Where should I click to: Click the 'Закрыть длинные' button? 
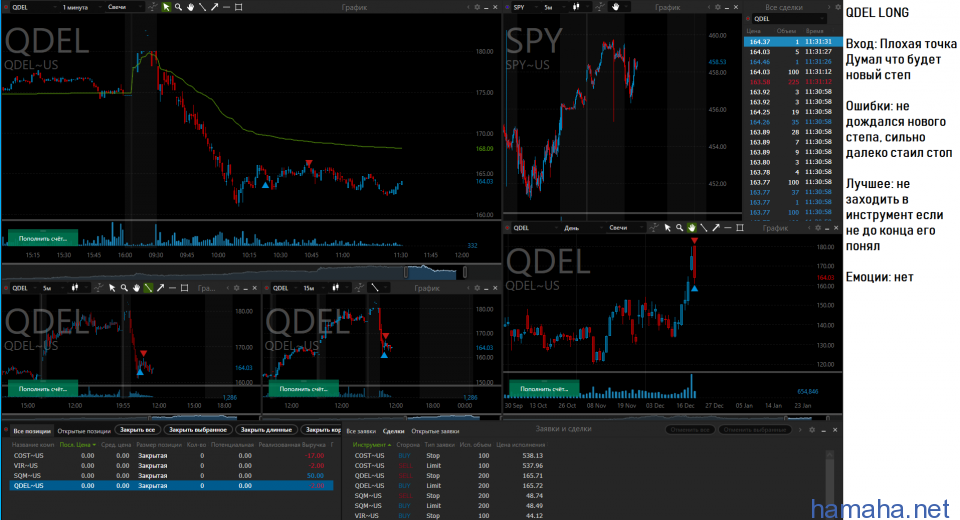pyautogui.click(x=266, y=430)
